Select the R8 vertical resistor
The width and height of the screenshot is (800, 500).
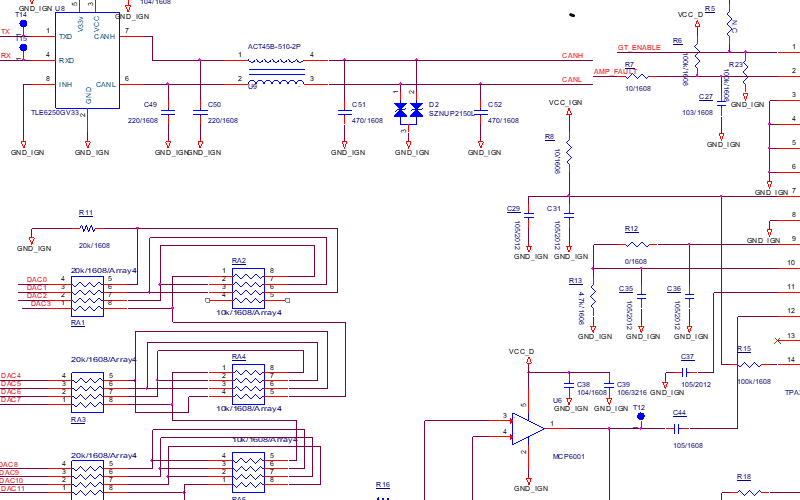pyautogui.click(x=569, y=153)
